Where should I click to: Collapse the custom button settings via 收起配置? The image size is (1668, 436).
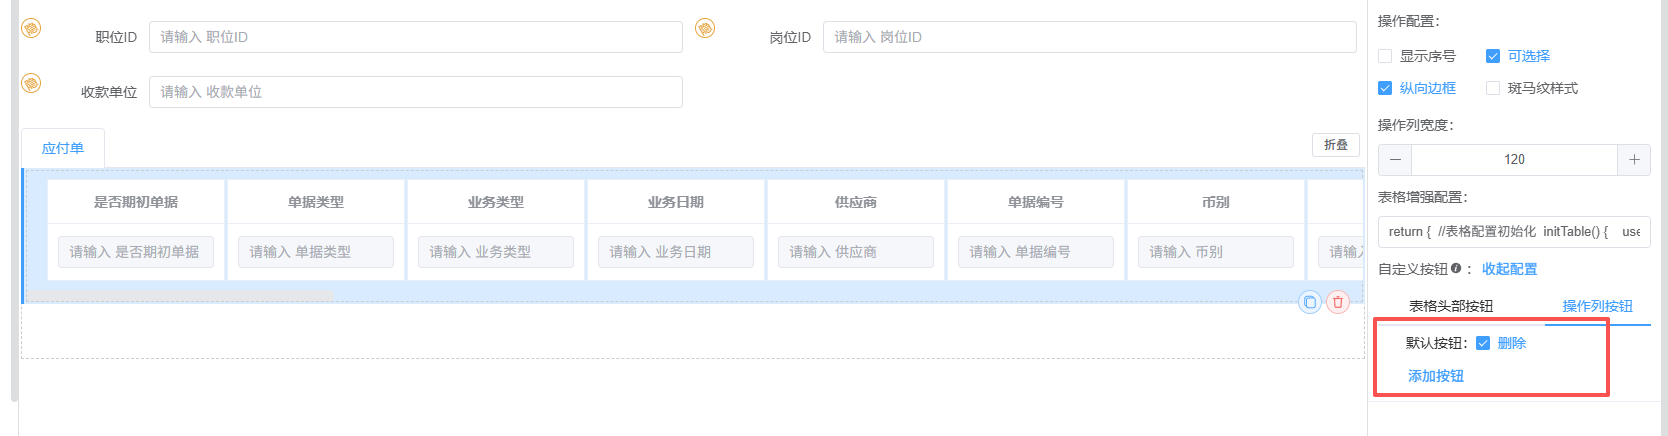pyautogui.click(x=1509, y=269)
